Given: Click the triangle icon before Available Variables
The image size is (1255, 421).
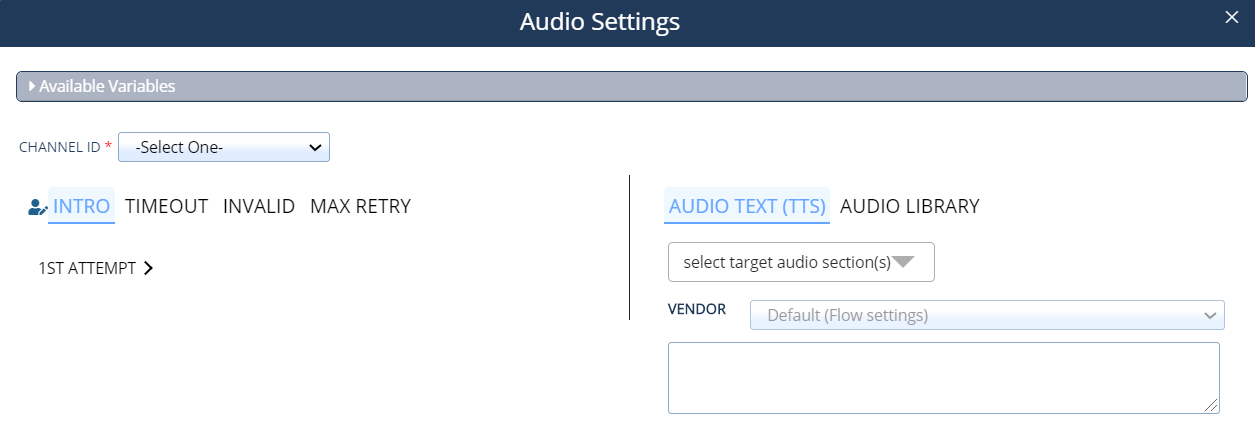Looking at the screenshot, I should click(32, 86).
